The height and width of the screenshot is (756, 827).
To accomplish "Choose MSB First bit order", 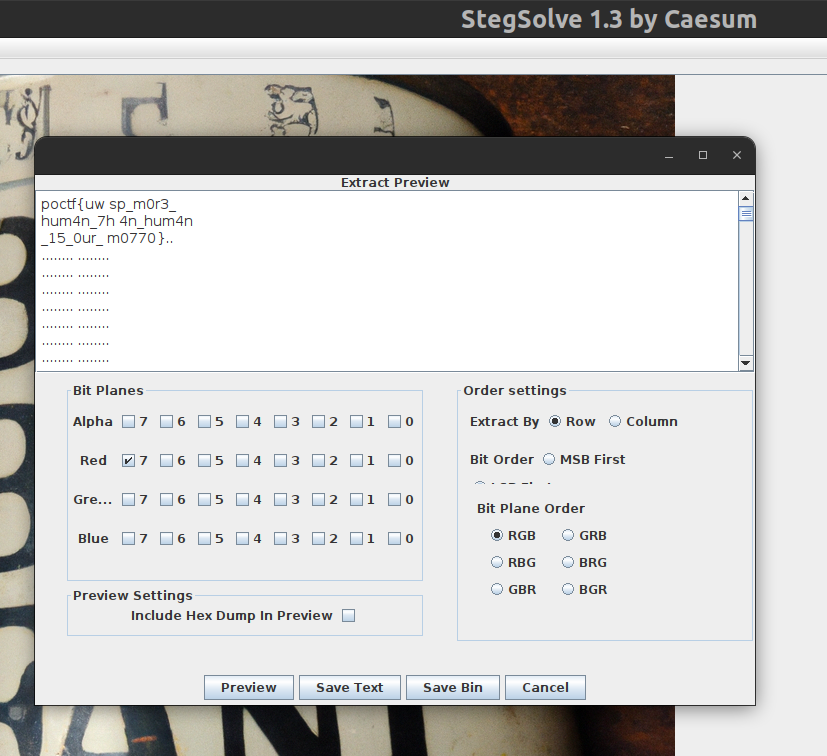I will tap(549, 460).
